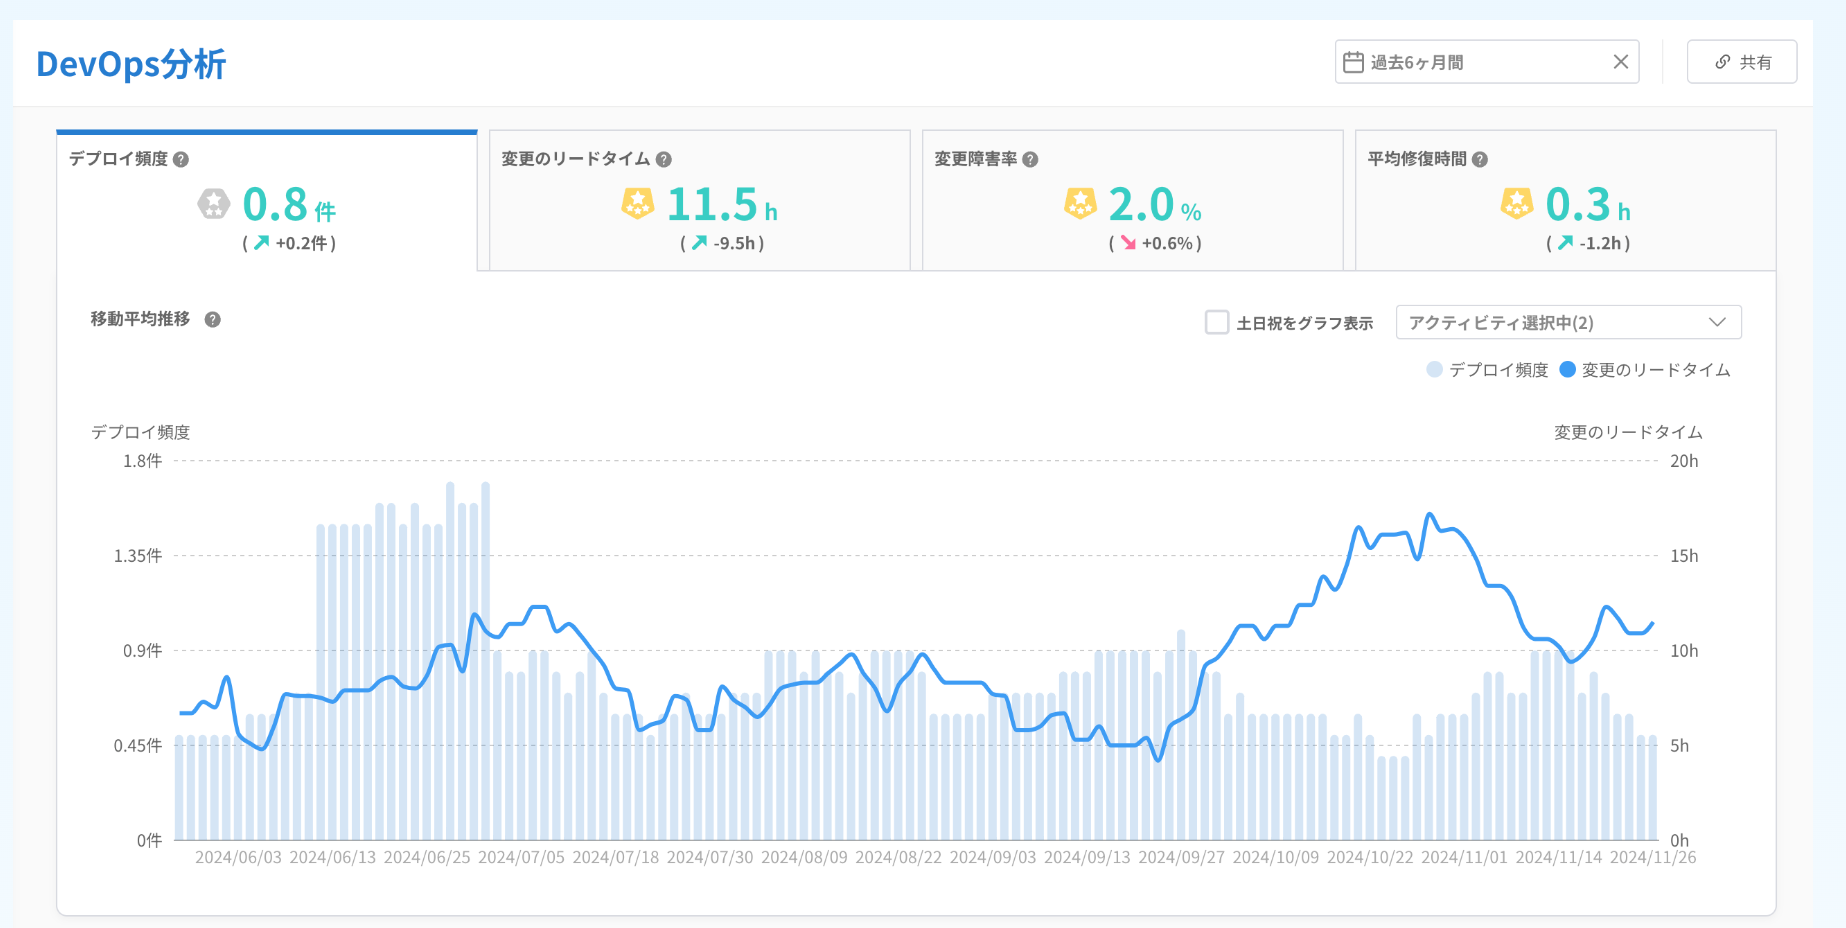Click gold badge icon on 変更障害率 card

coord(1080,204)
